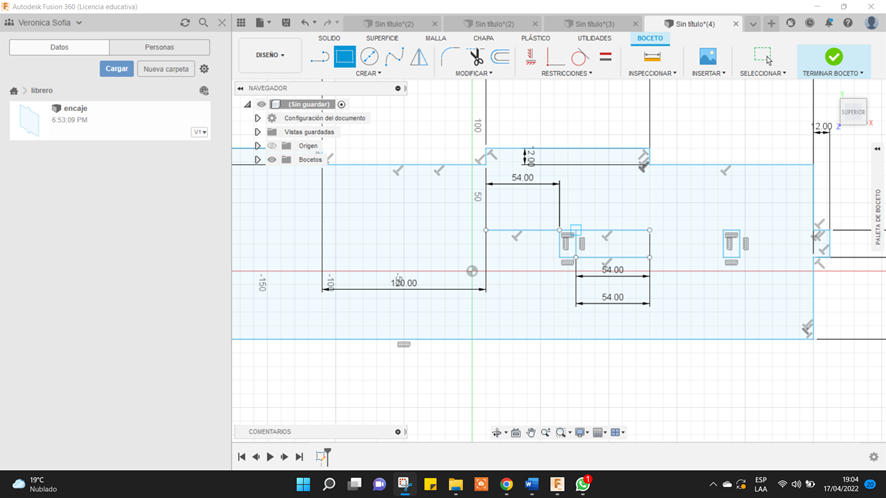This screenshot has width=886, height=498.
Task: Expand the Bocetos node
Action: 258,159
